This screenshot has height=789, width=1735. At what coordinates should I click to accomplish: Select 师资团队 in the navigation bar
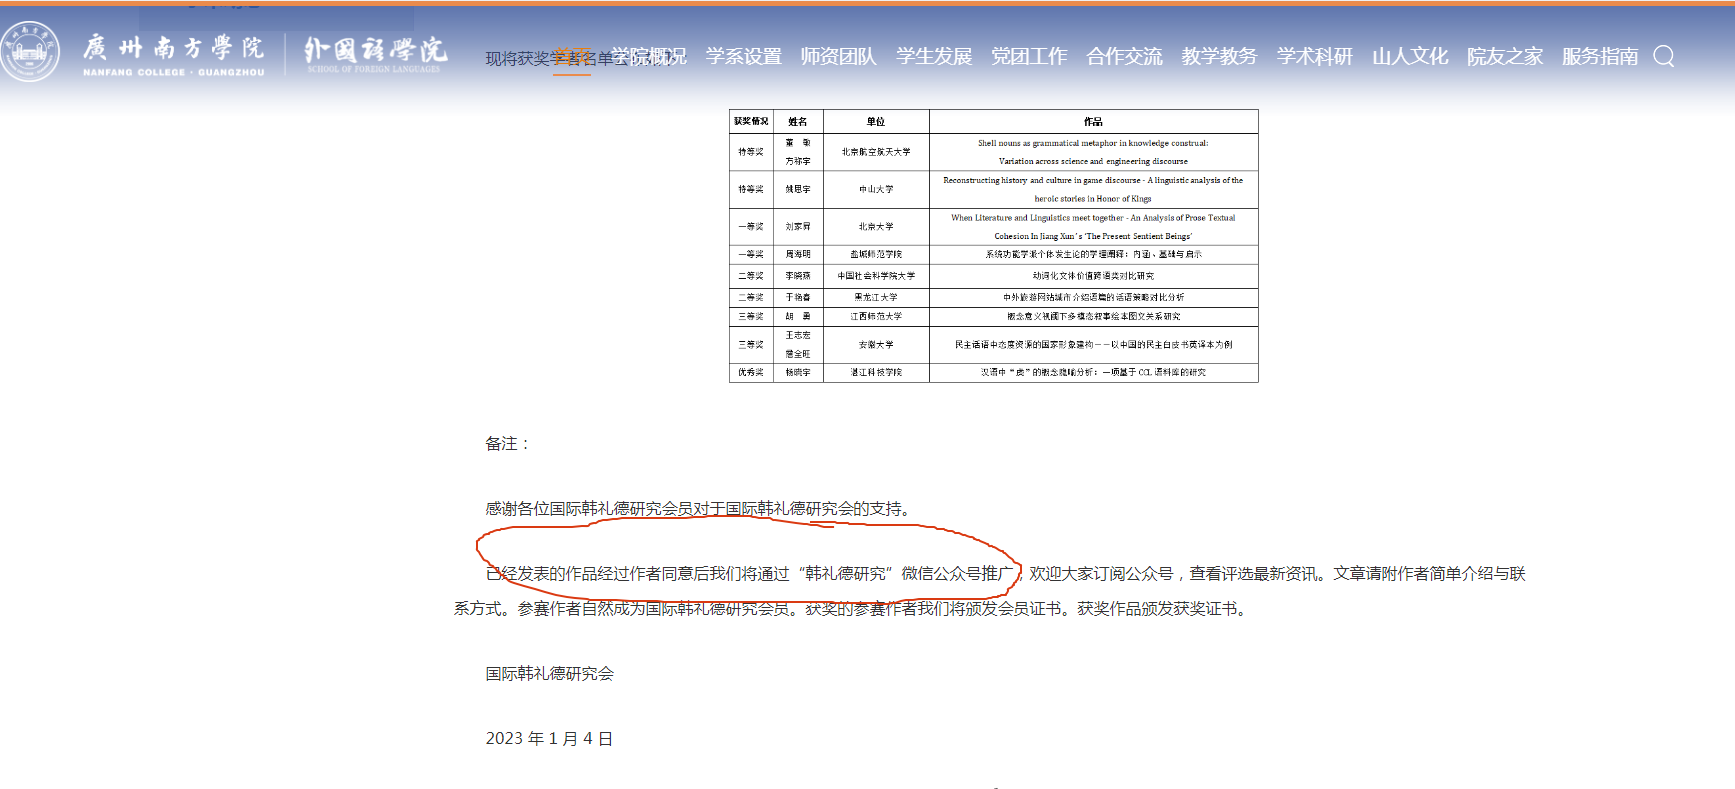[x=838, y=56]
